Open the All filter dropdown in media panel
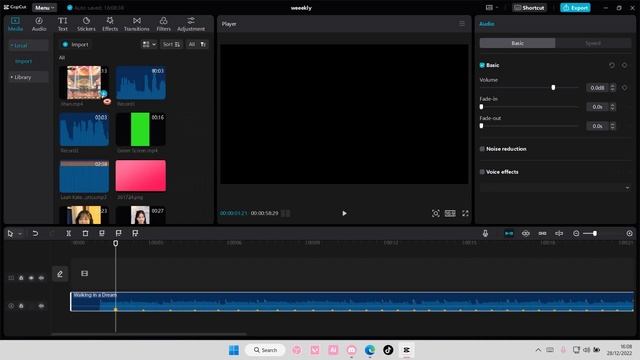This screenshot has height=360, width=640. (x=197, y=44)
